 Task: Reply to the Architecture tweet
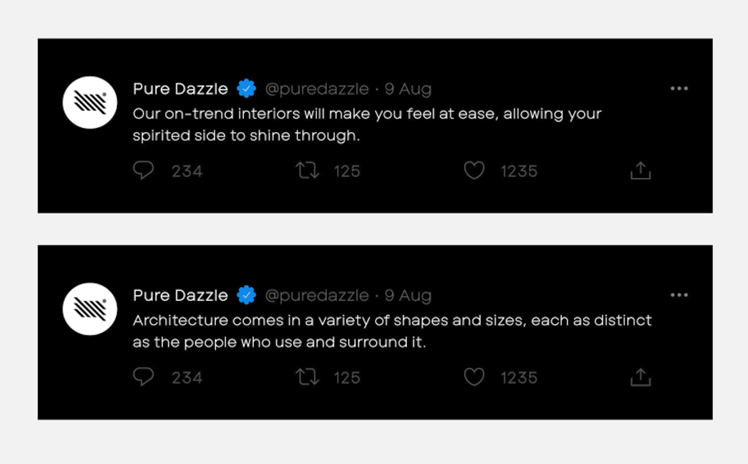pos(144,376)
